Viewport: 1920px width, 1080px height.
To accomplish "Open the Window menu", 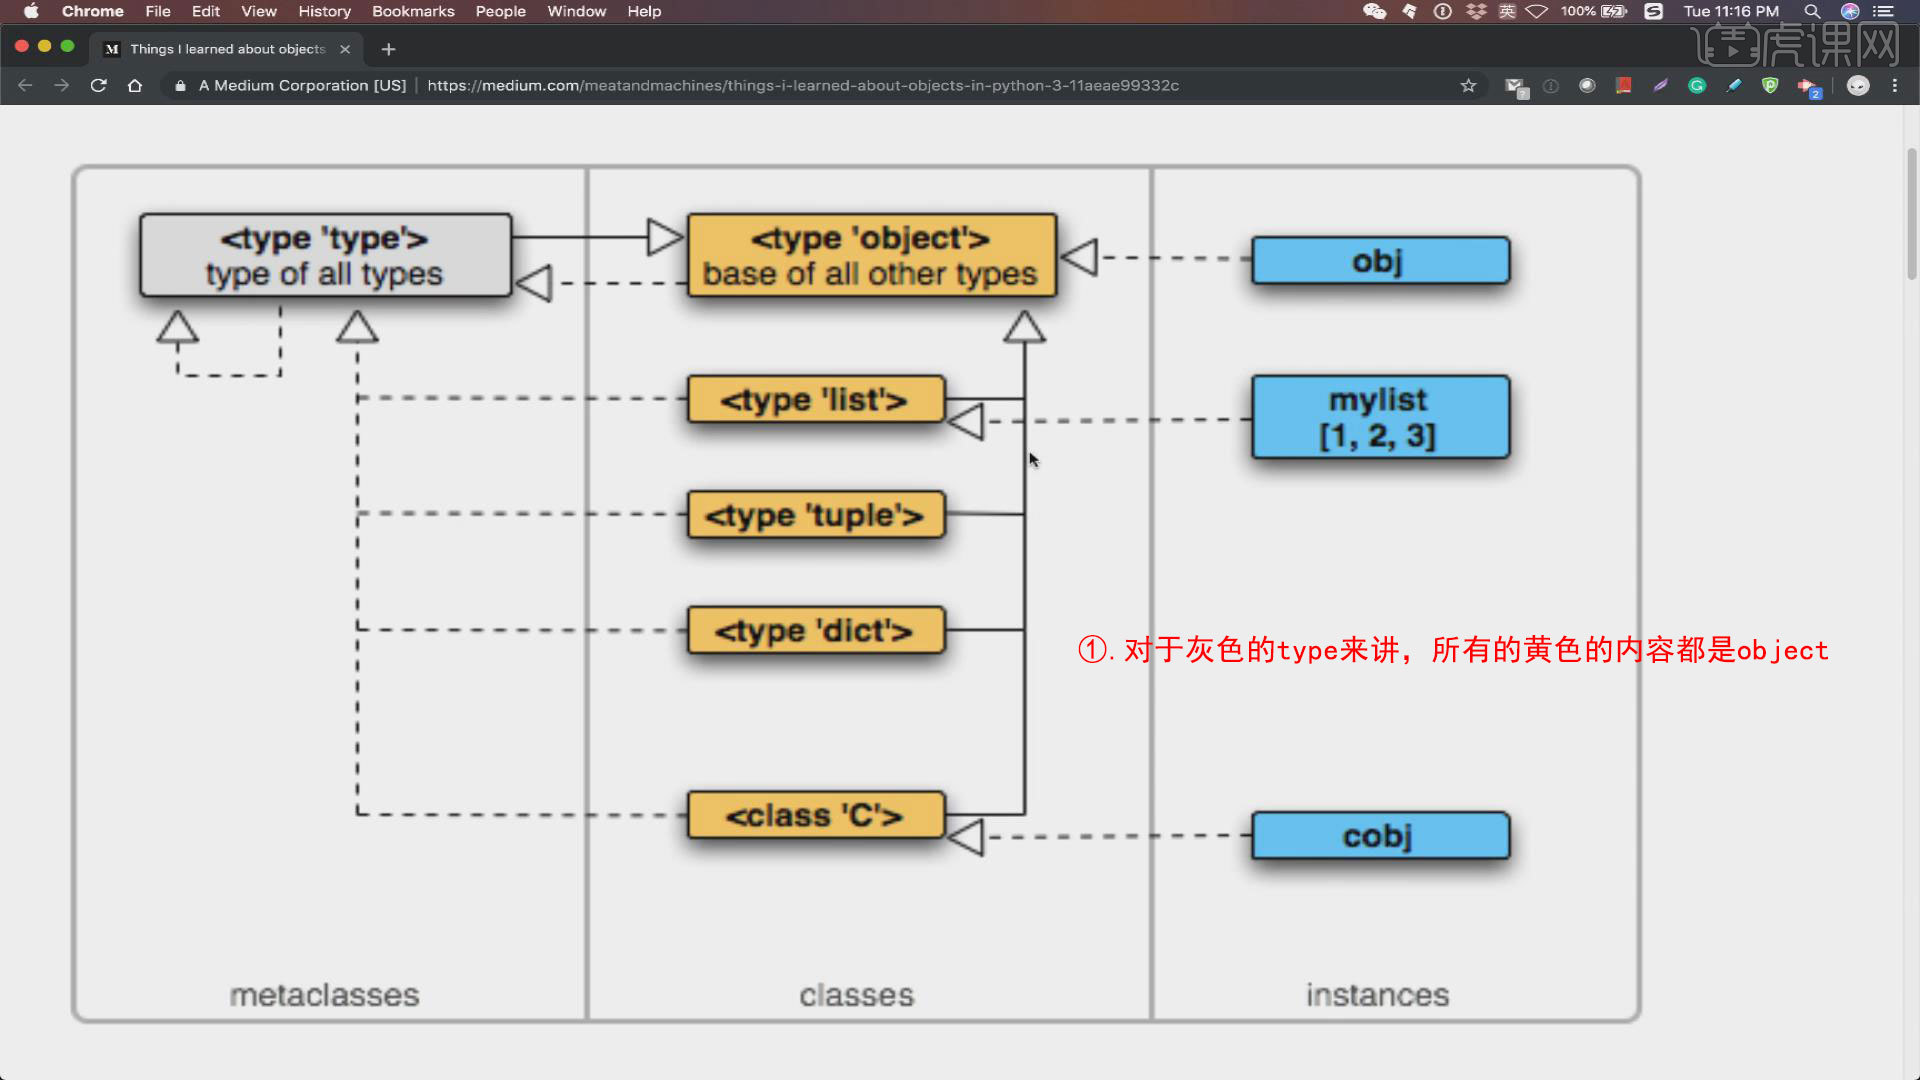I will [x=577, y=11].
